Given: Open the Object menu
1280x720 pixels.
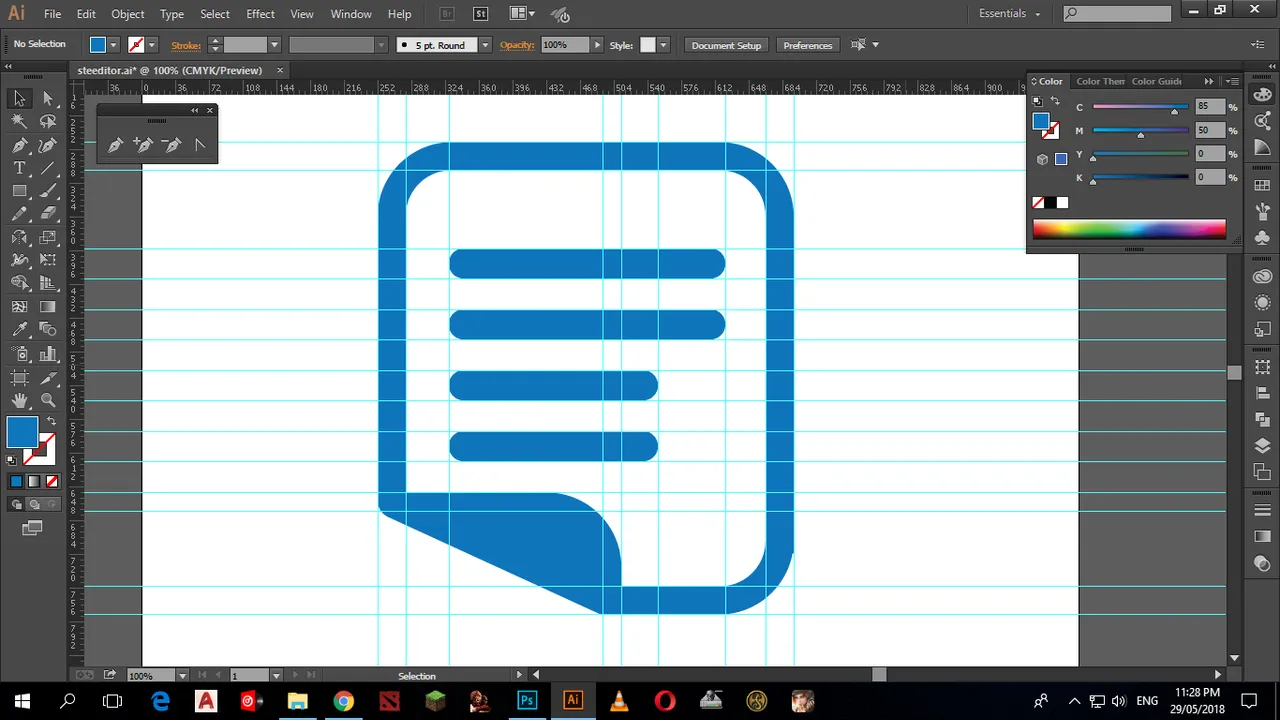Looking at the screenshot, I should 127,14.
